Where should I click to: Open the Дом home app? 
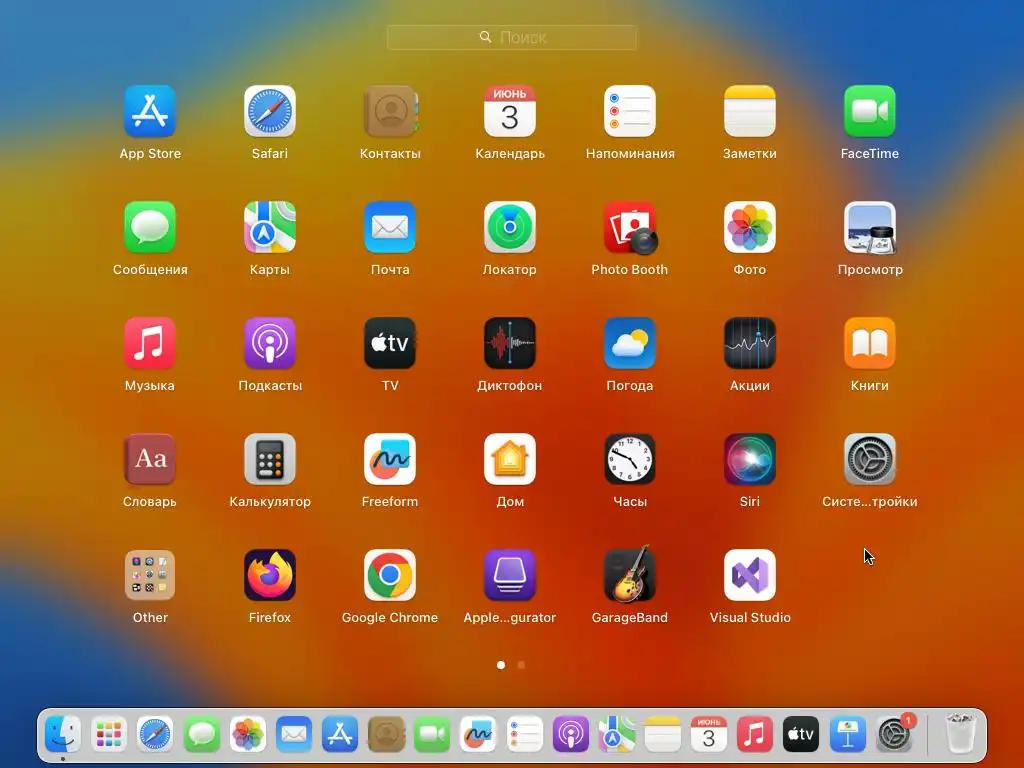[509, 459]
